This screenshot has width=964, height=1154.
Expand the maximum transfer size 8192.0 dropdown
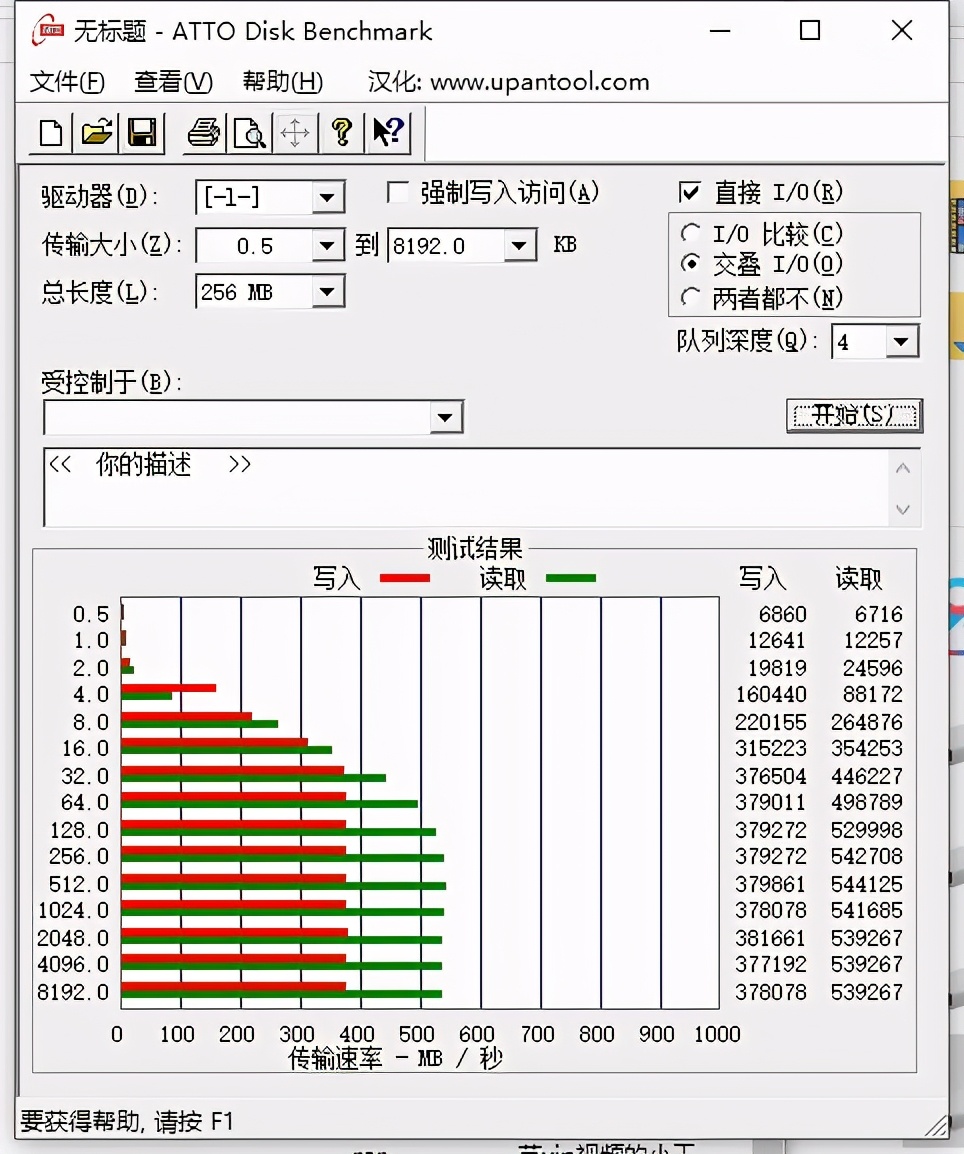tap(520, 245)
